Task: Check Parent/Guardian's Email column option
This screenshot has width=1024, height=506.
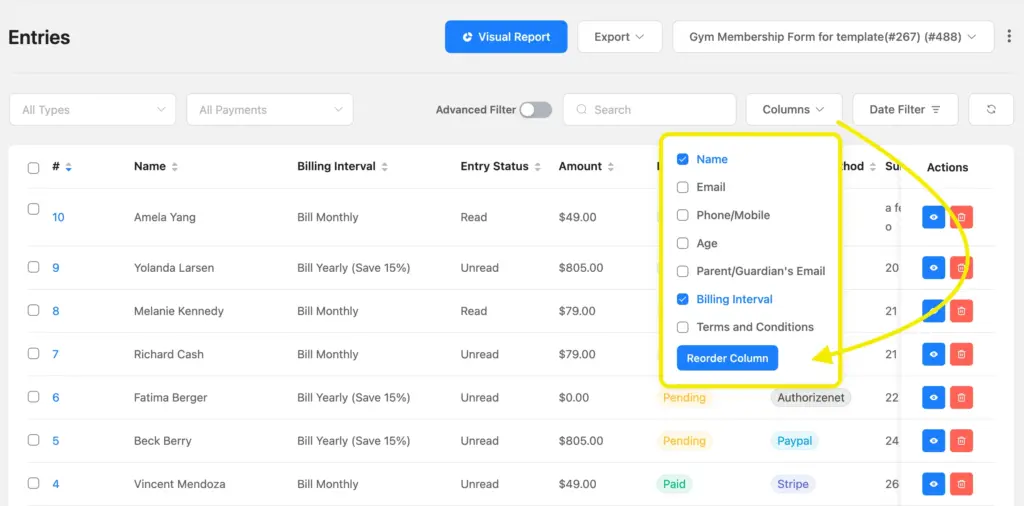Action: (x=682, y=271)
